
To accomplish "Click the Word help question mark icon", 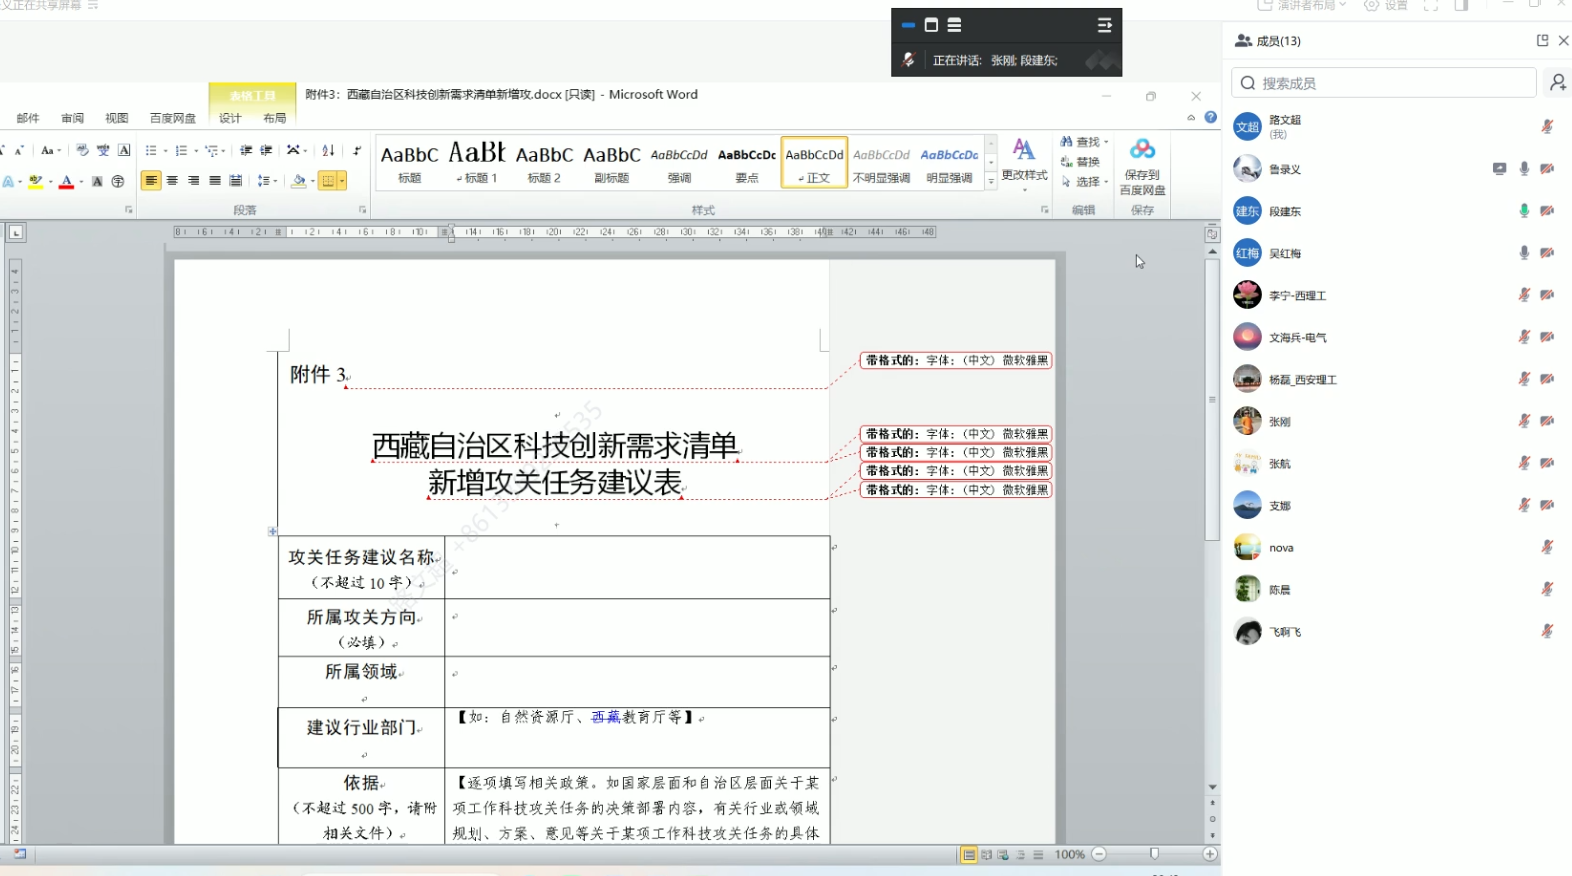I will click(x=1211, y=118).
